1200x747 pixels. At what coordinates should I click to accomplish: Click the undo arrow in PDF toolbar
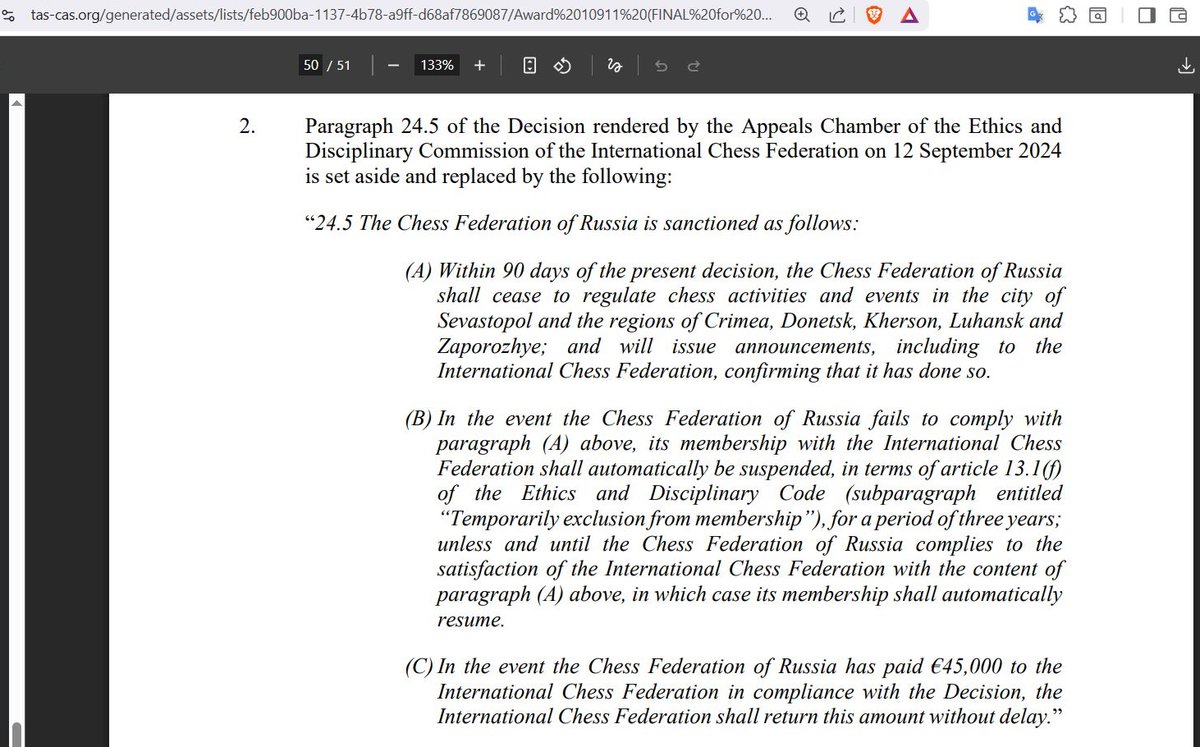(660, 65)
